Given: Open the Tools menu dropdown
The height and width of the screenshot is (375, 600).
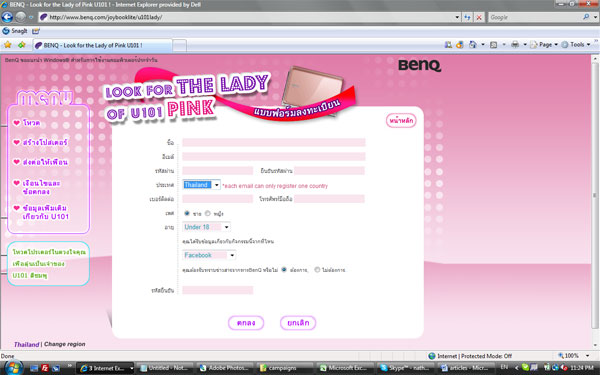Looking at the screenshot, I should coord(576,45).
